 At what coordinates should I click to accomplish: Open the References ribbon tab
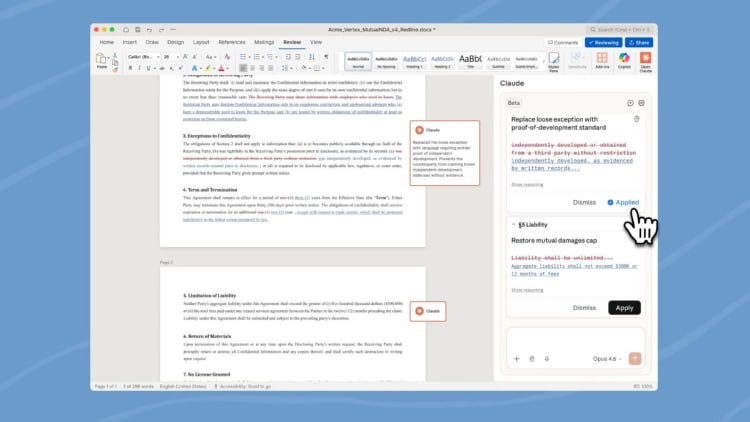coord(232,42)
